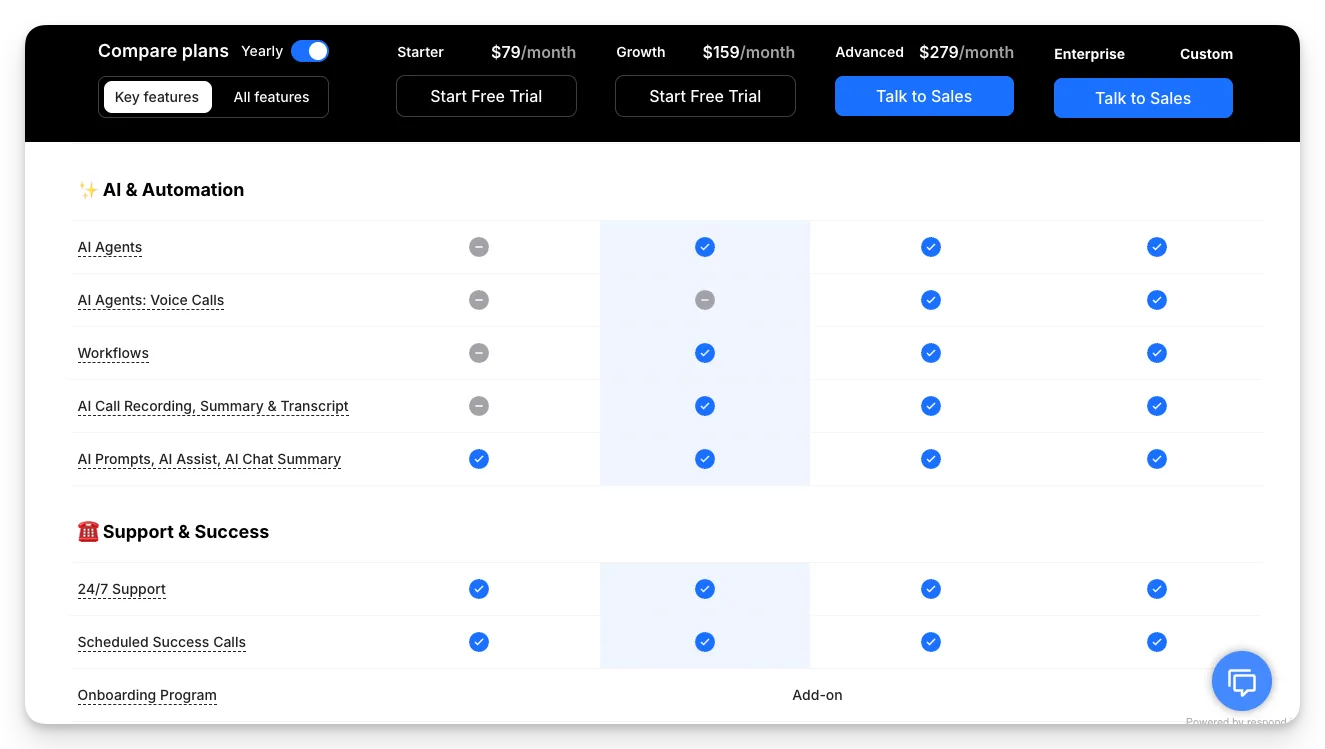Viewport: 1325px width, 749px height.
Task: Open the Onboarding Program feature link
Action: [x=147, y=695]
